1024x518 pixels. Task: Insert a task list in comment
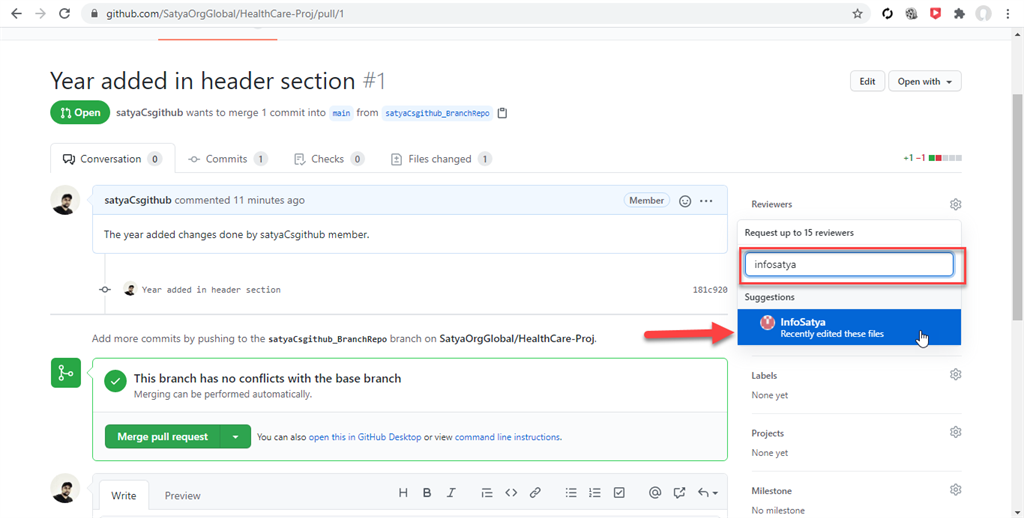[619, 493]
